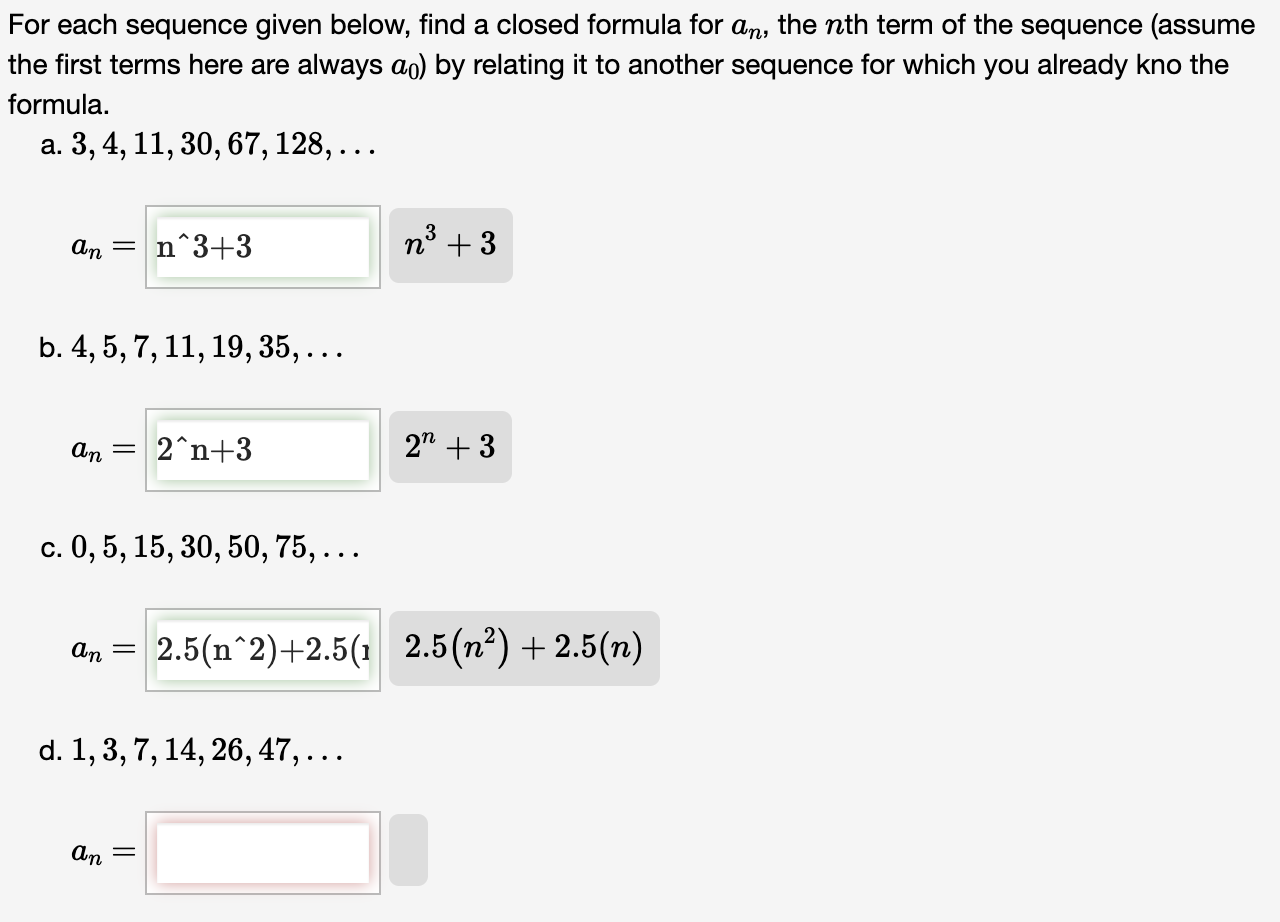The height and width of the screenshot is (922, 1280).
Task: Click the answer field containing 2^n+3
Action: 262,449
